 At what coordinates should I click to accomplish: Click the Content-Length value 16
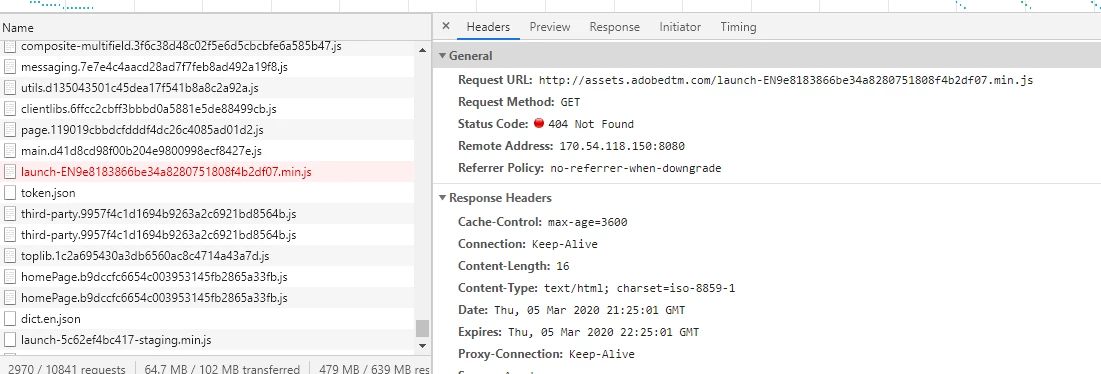pyautogui.click(x=562, y=266)
